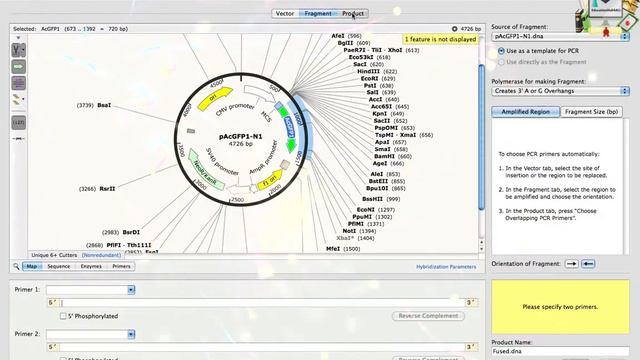Click the 1 feature is not displayed notice

[440, 39]
